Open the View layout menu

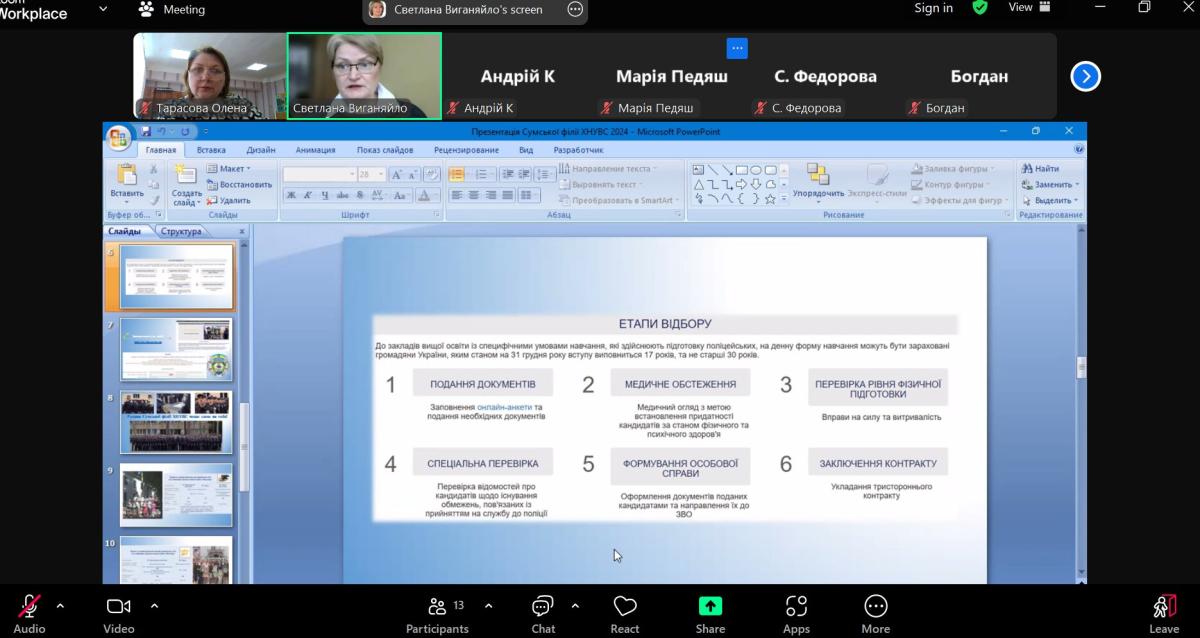[1029, 8]
